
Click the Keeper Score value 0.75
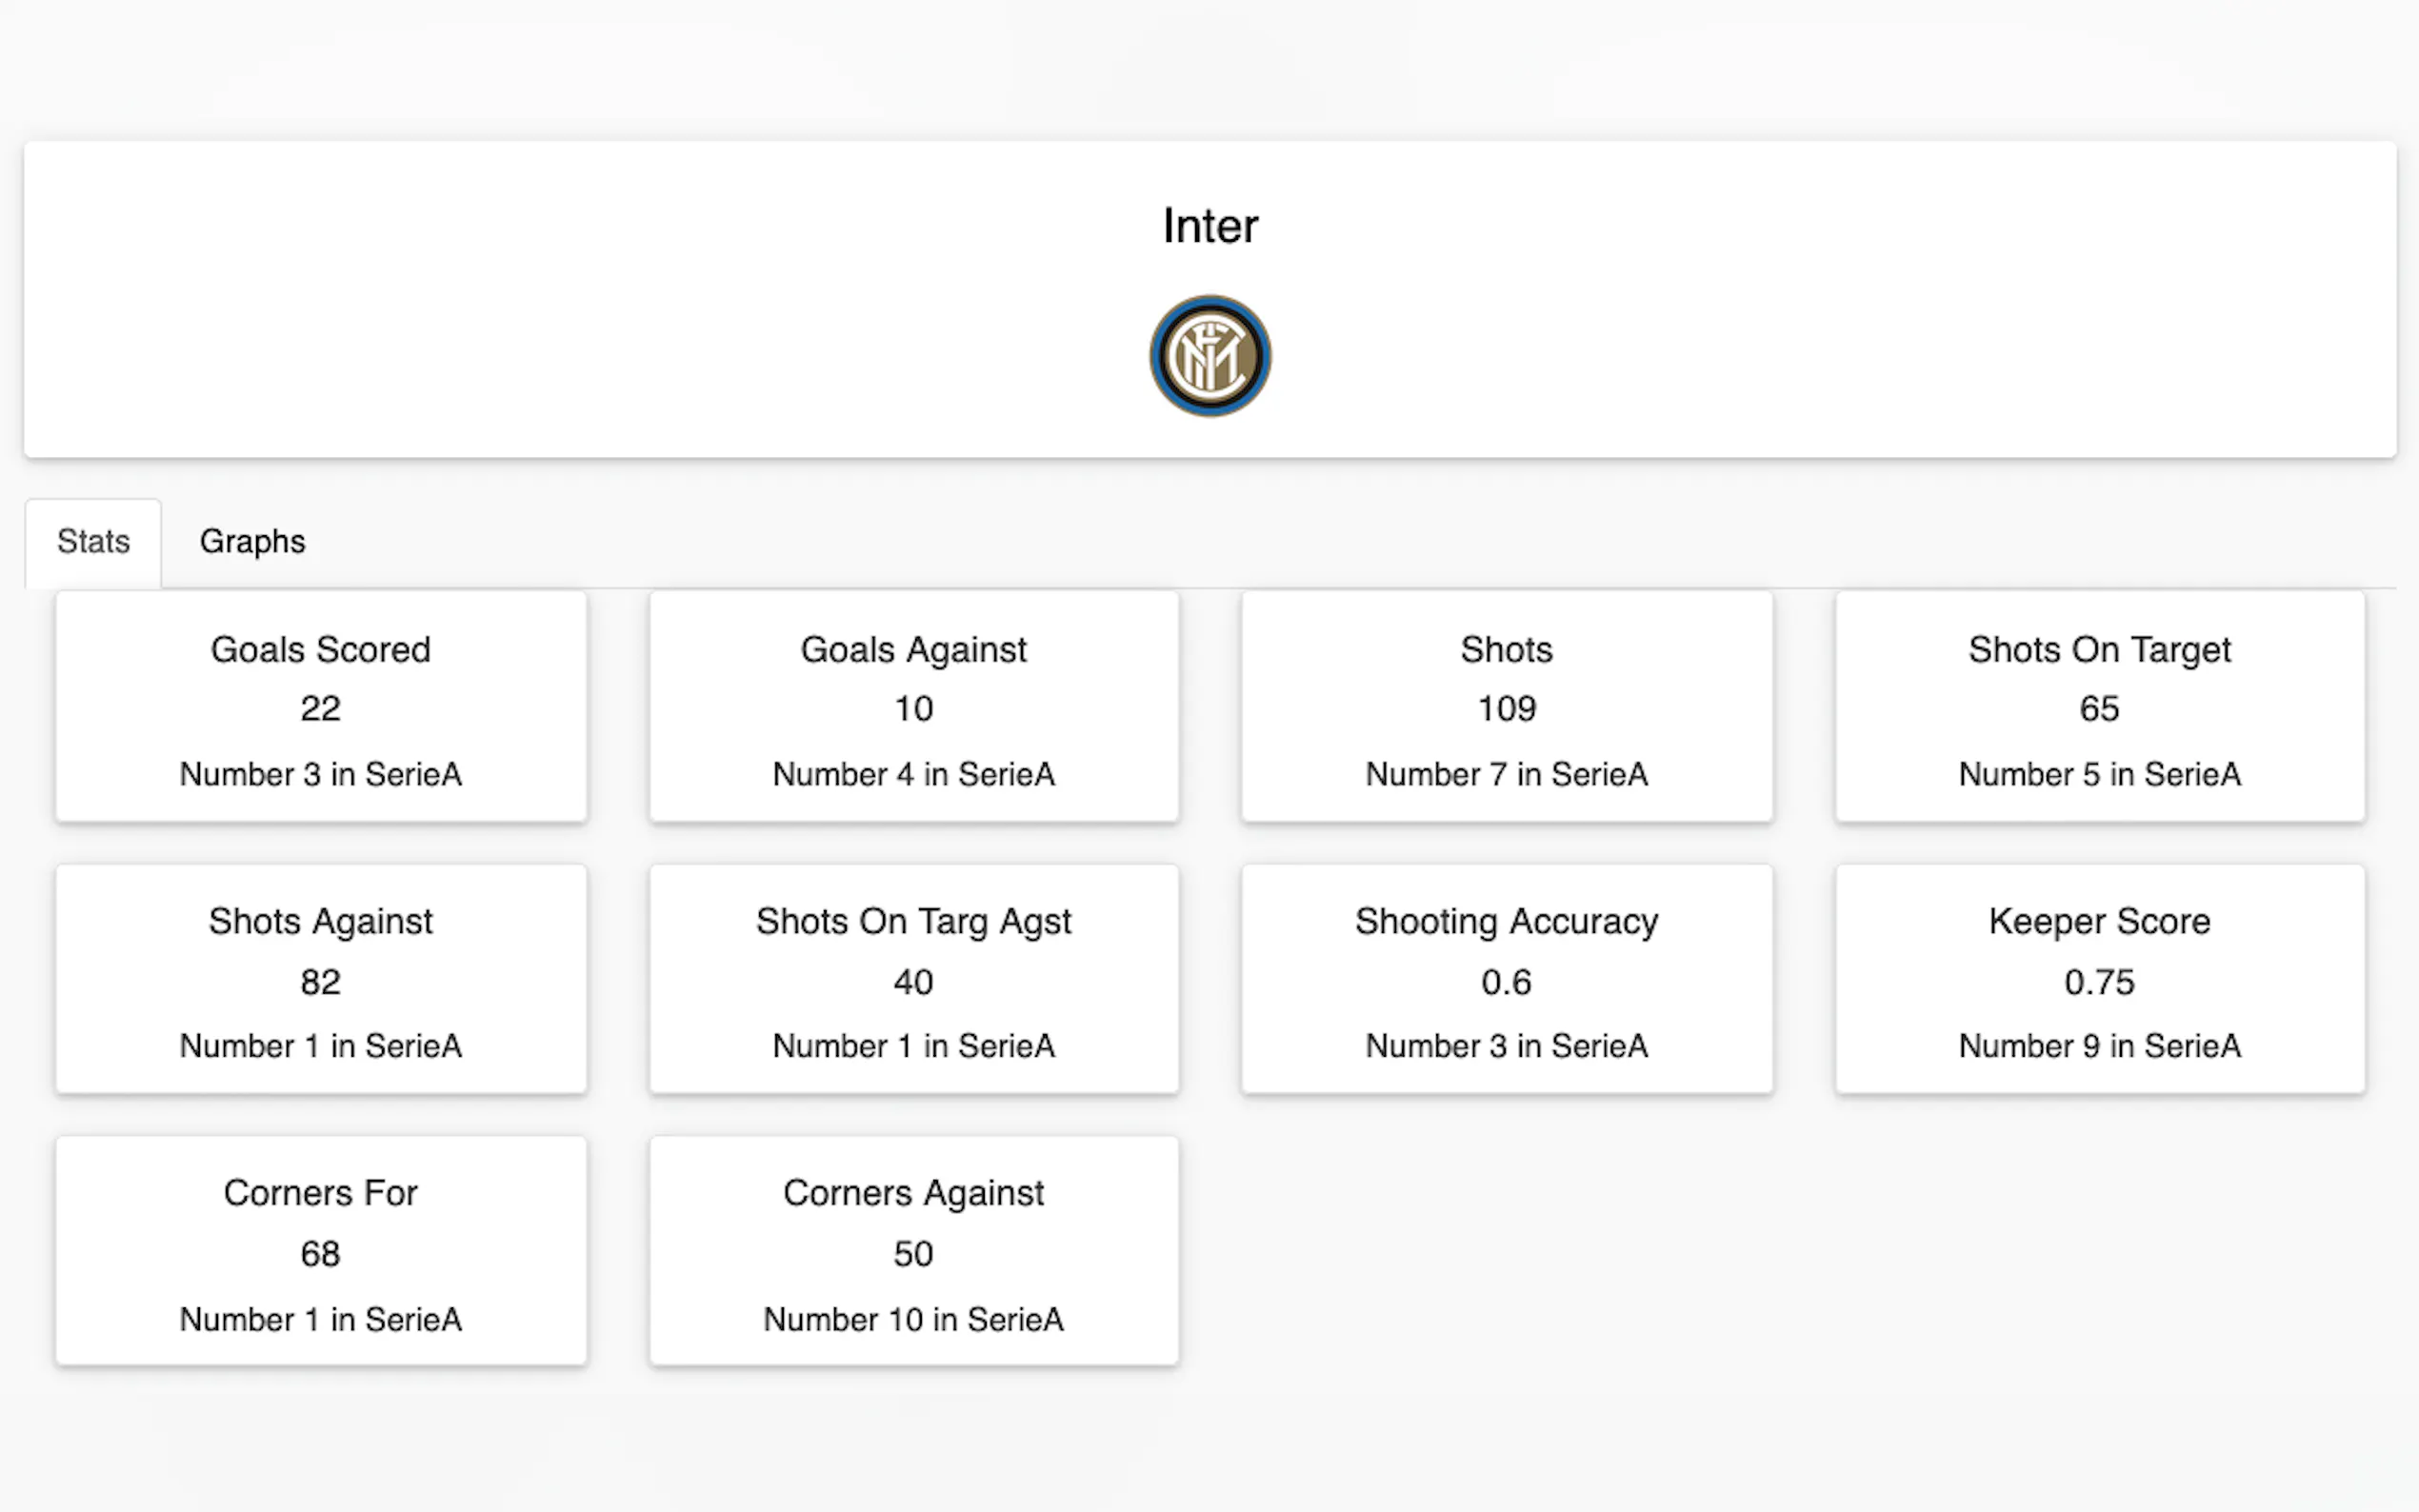pyautogui.click(x=2099, y=982)
